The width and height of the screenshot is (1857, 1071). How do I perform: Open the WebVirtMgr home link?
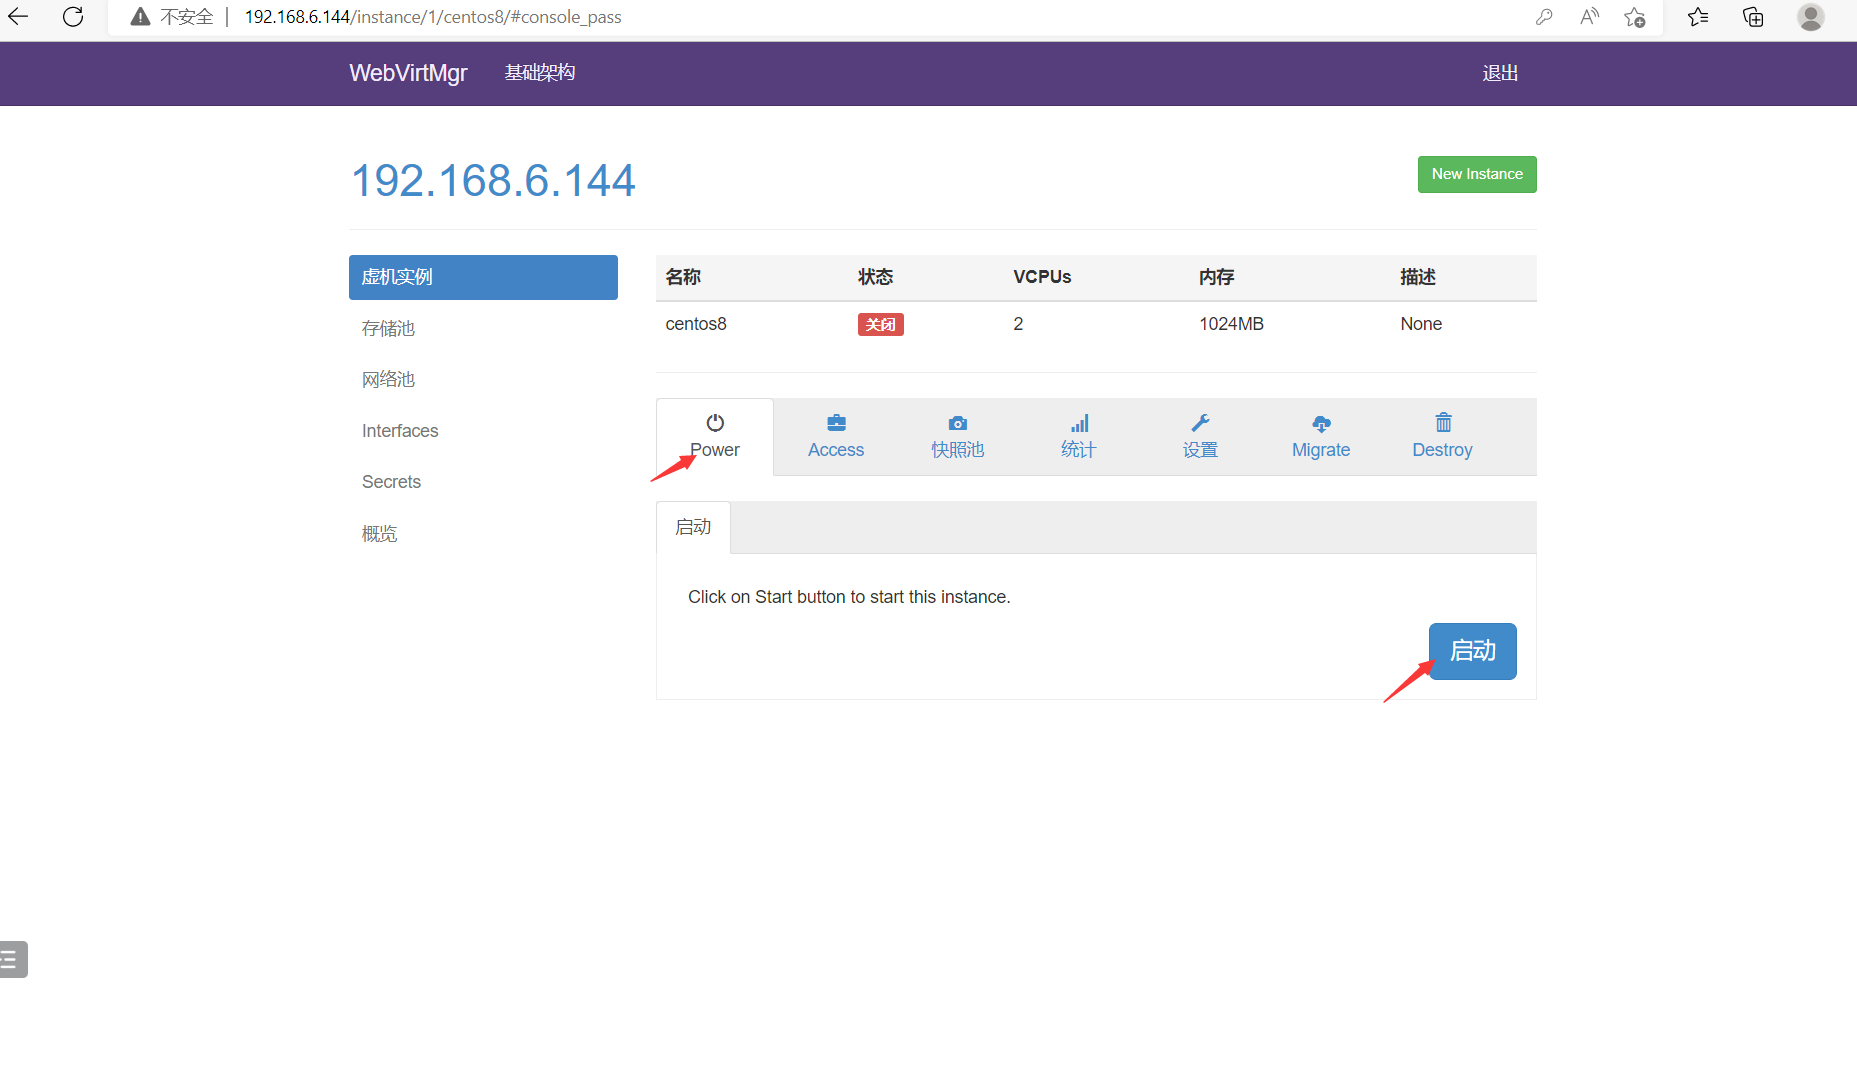coord(408,73)
